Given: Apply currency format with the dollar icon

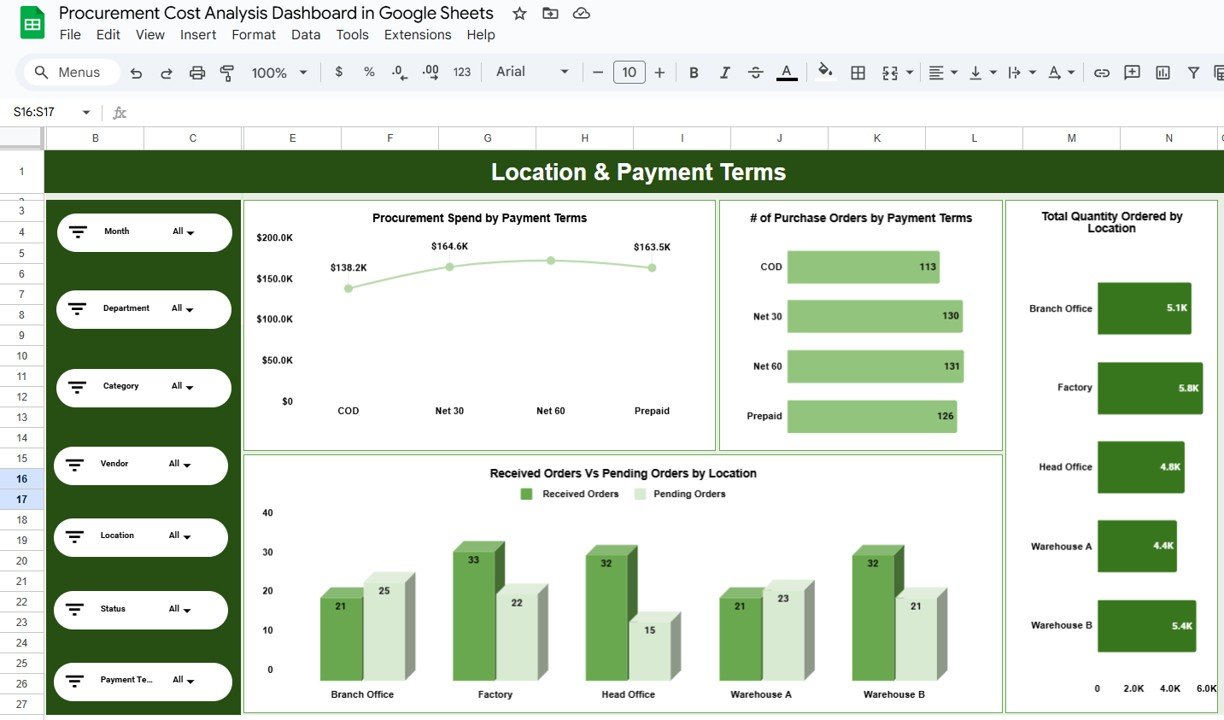Looking at the screenshot, I should (338, 72).
